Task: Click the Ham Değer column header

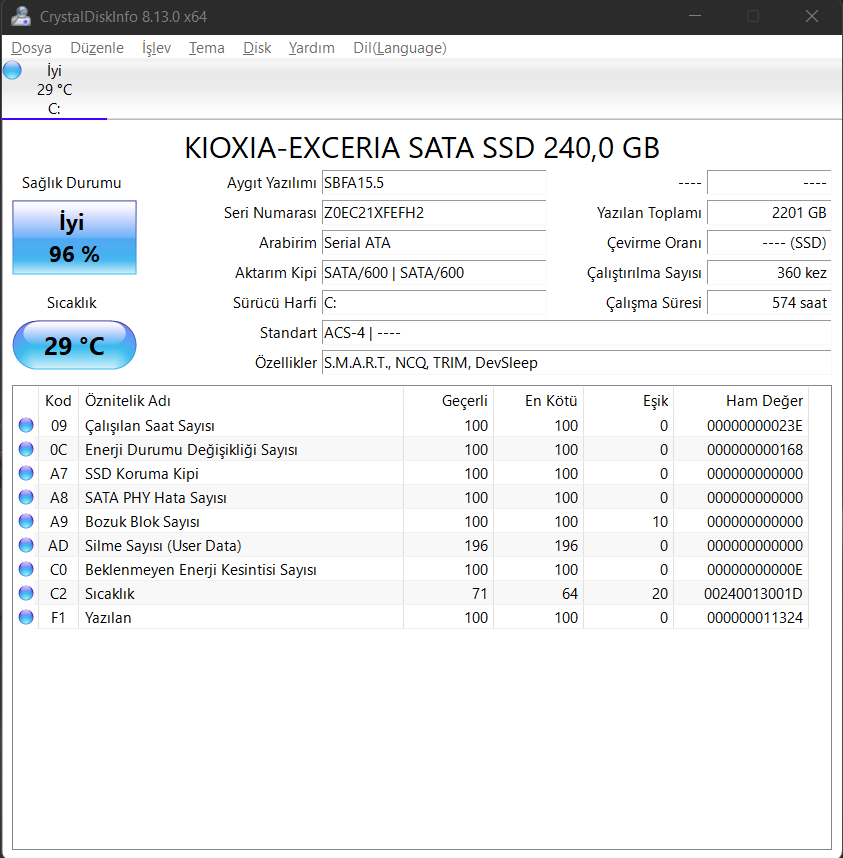Action: pos(741,401)
